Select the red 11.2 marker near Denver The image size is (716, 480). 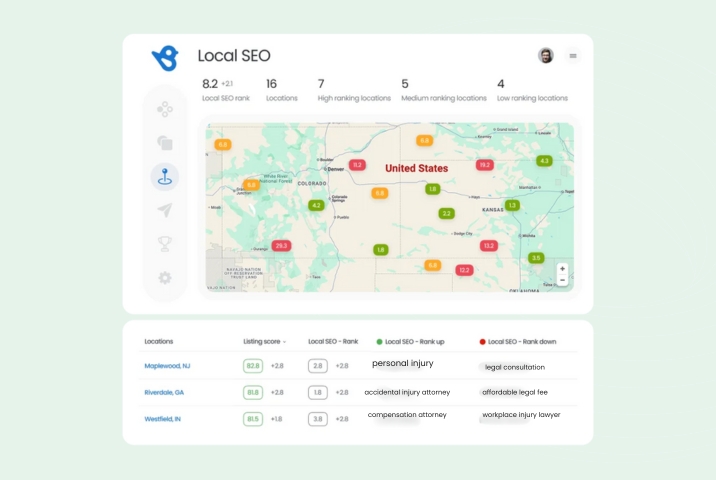pos(357,165)
